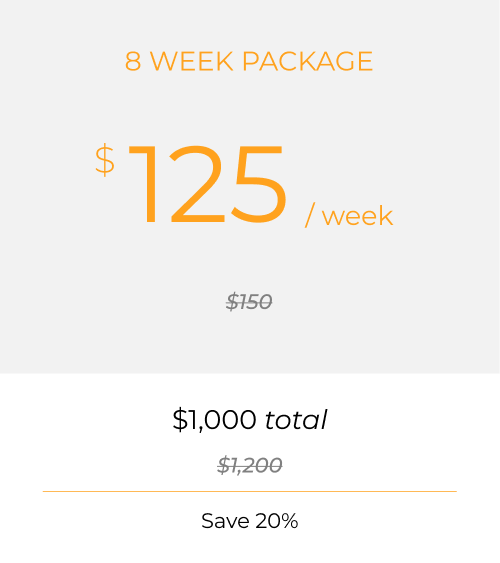500x563 pixels.
Task: Click the digit "5" in the big price
Action: click(258, 185)
